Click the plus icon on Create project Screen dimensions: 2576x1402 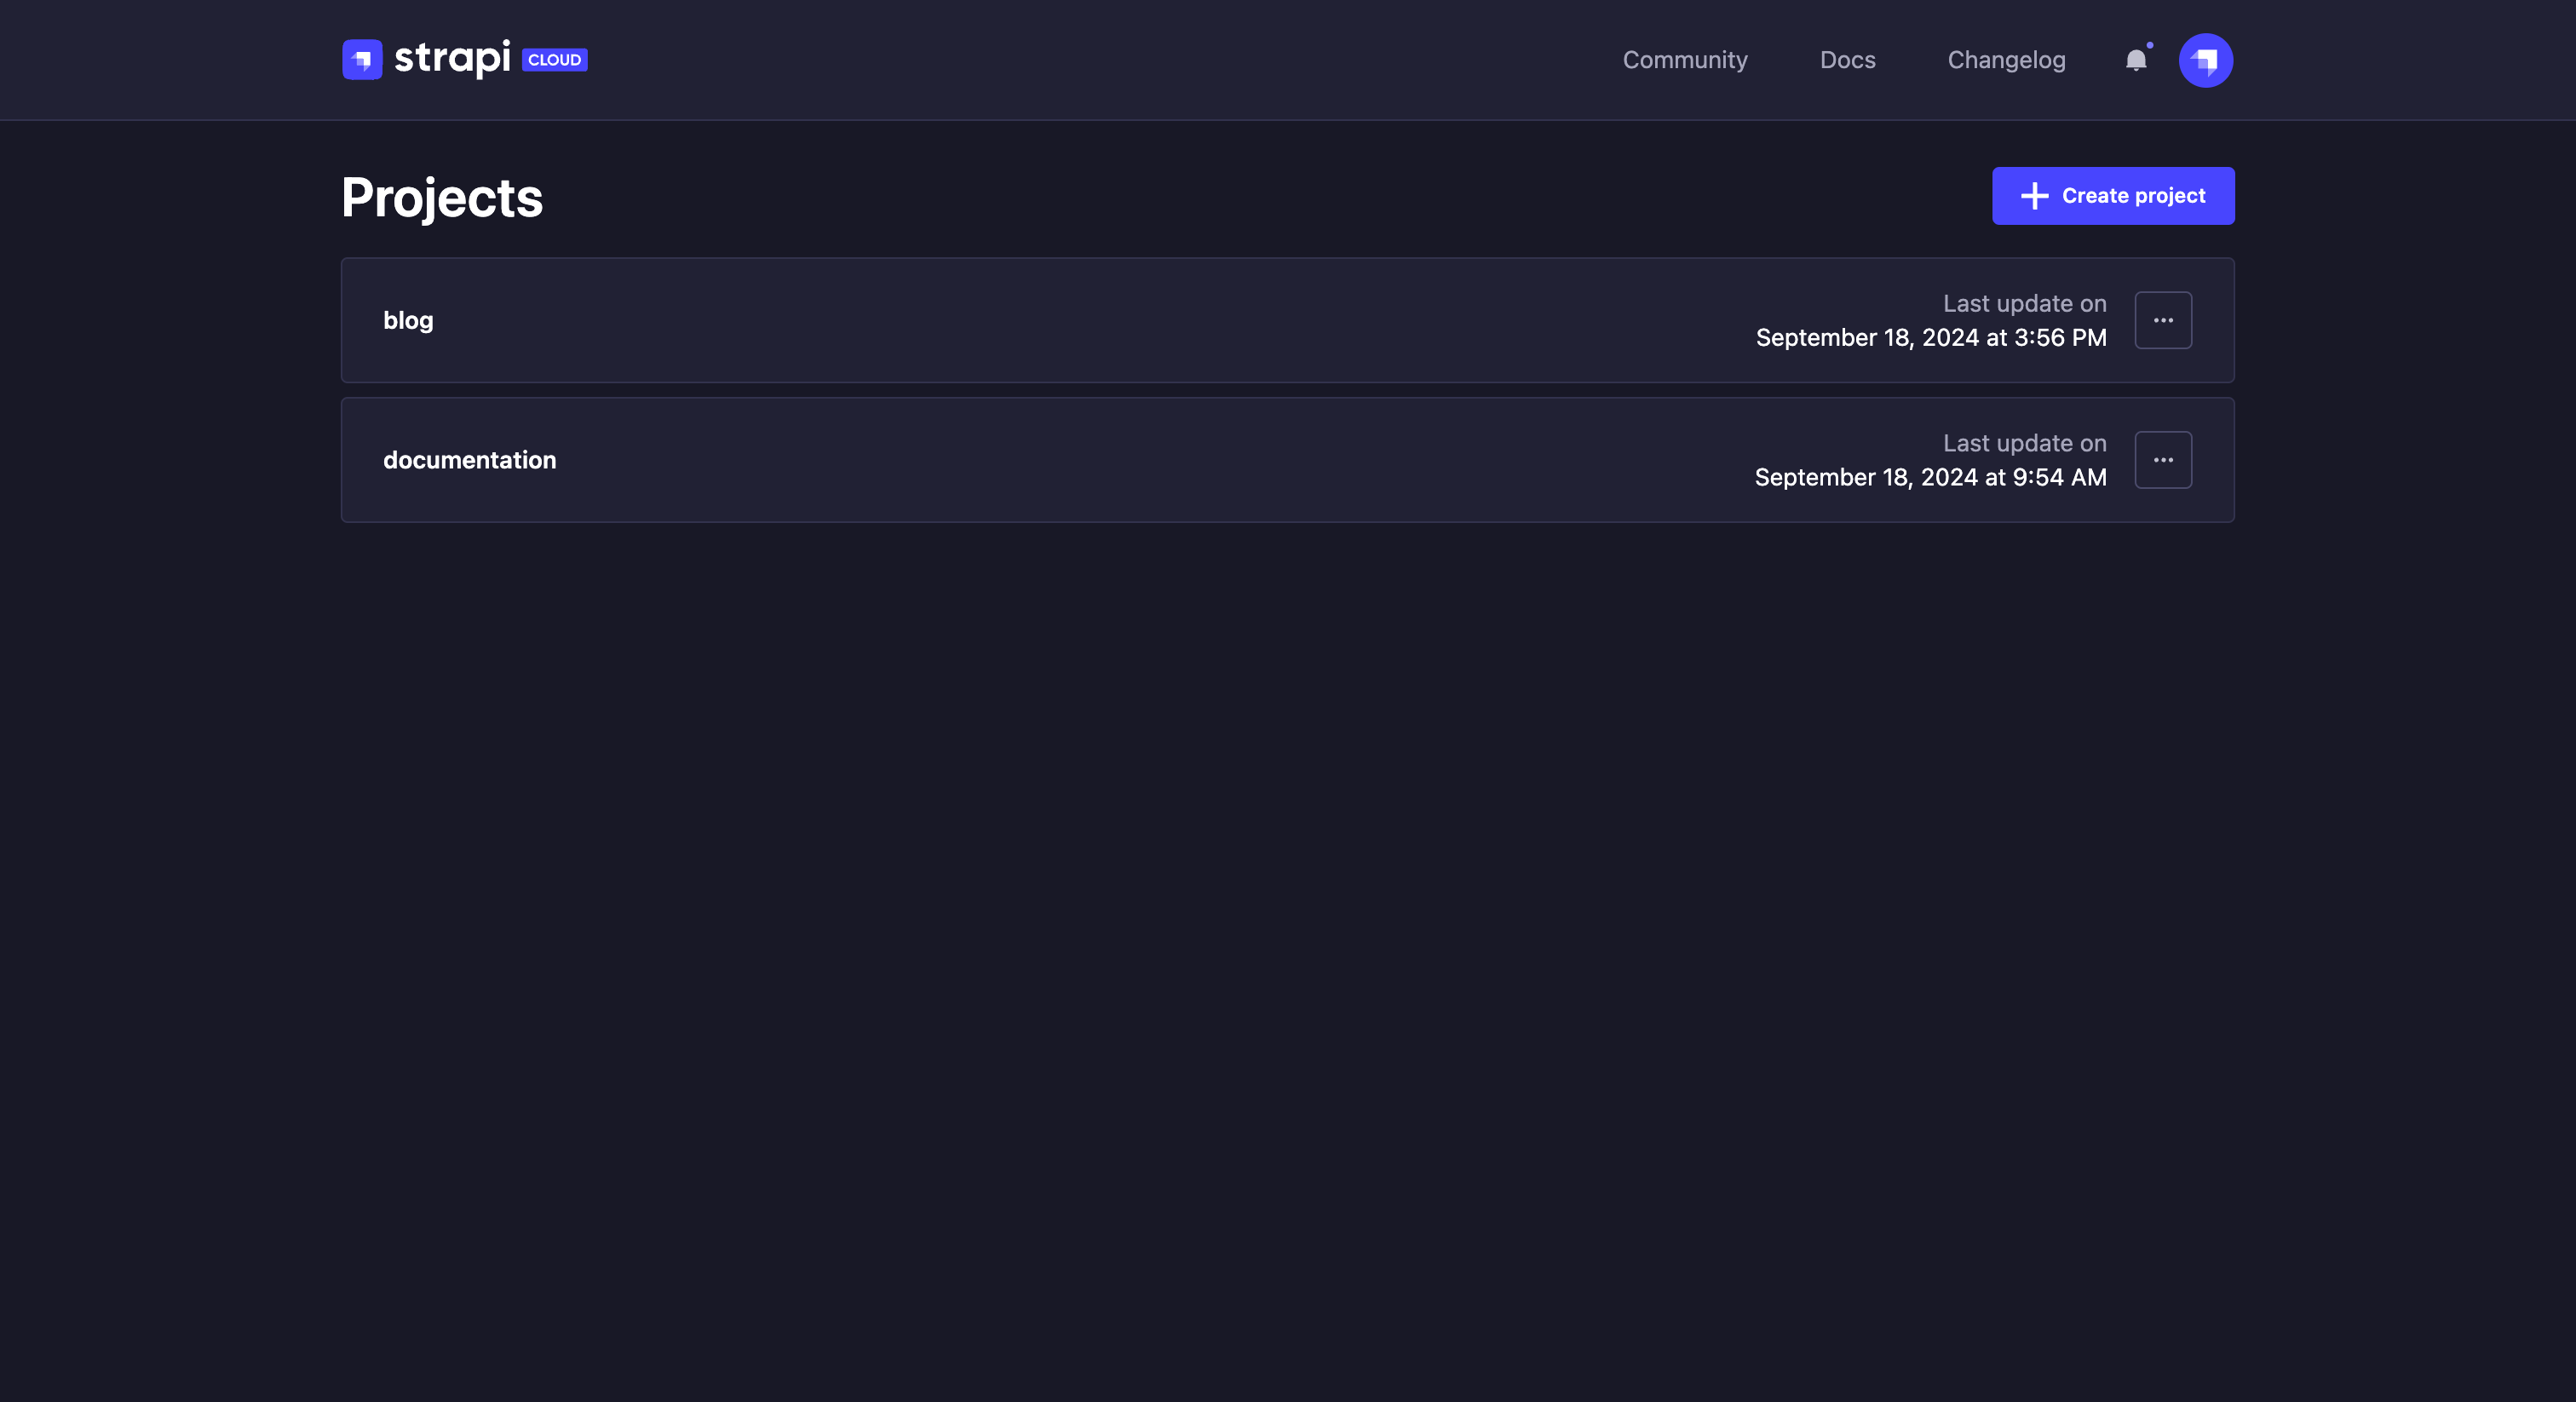point(2034,195)
